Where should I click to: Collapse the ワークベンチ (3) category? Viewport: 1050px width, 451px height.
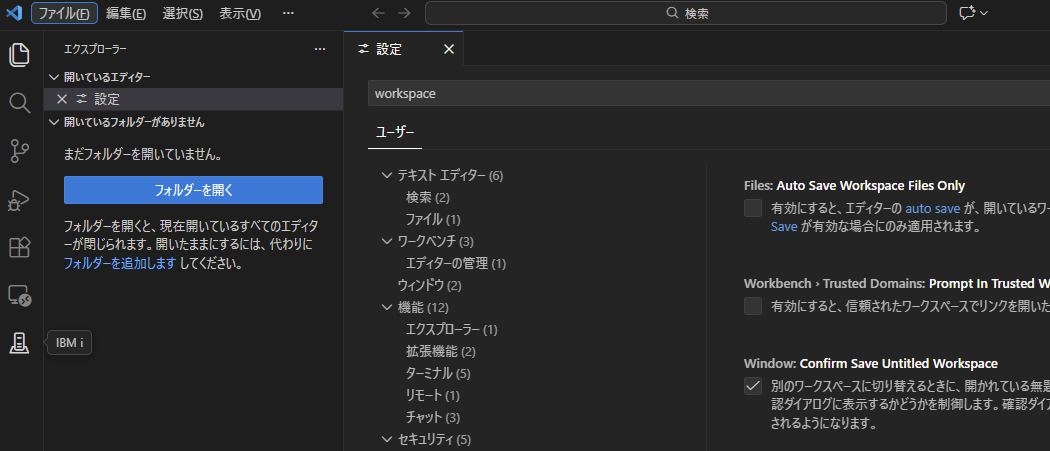(386, 241)
